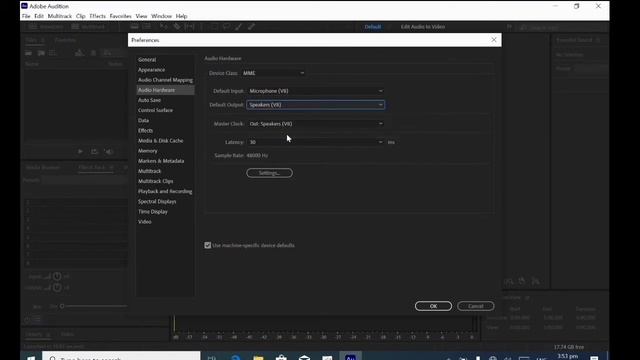The width and height of the screenshot is (640, 360).
Task: Click the Auto-Play speaker icon in the Files panel
Action: pyautogui.click(x=109, y=151)
